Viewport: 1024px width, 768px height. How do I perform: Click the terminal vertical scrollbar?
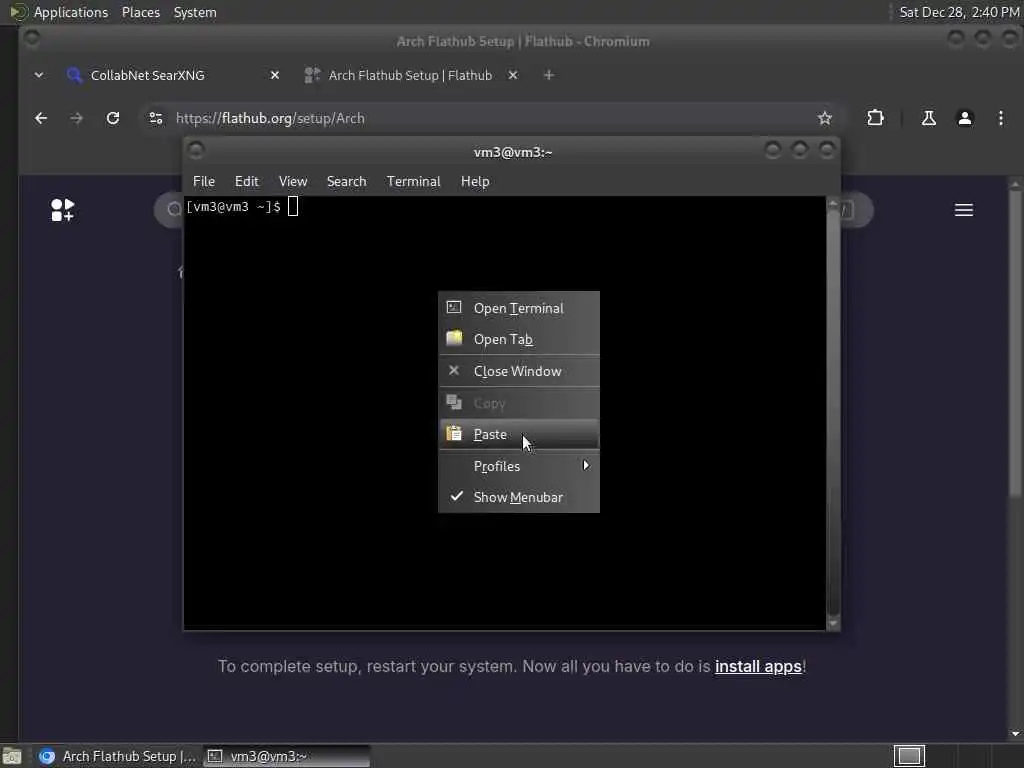(833, 413)
